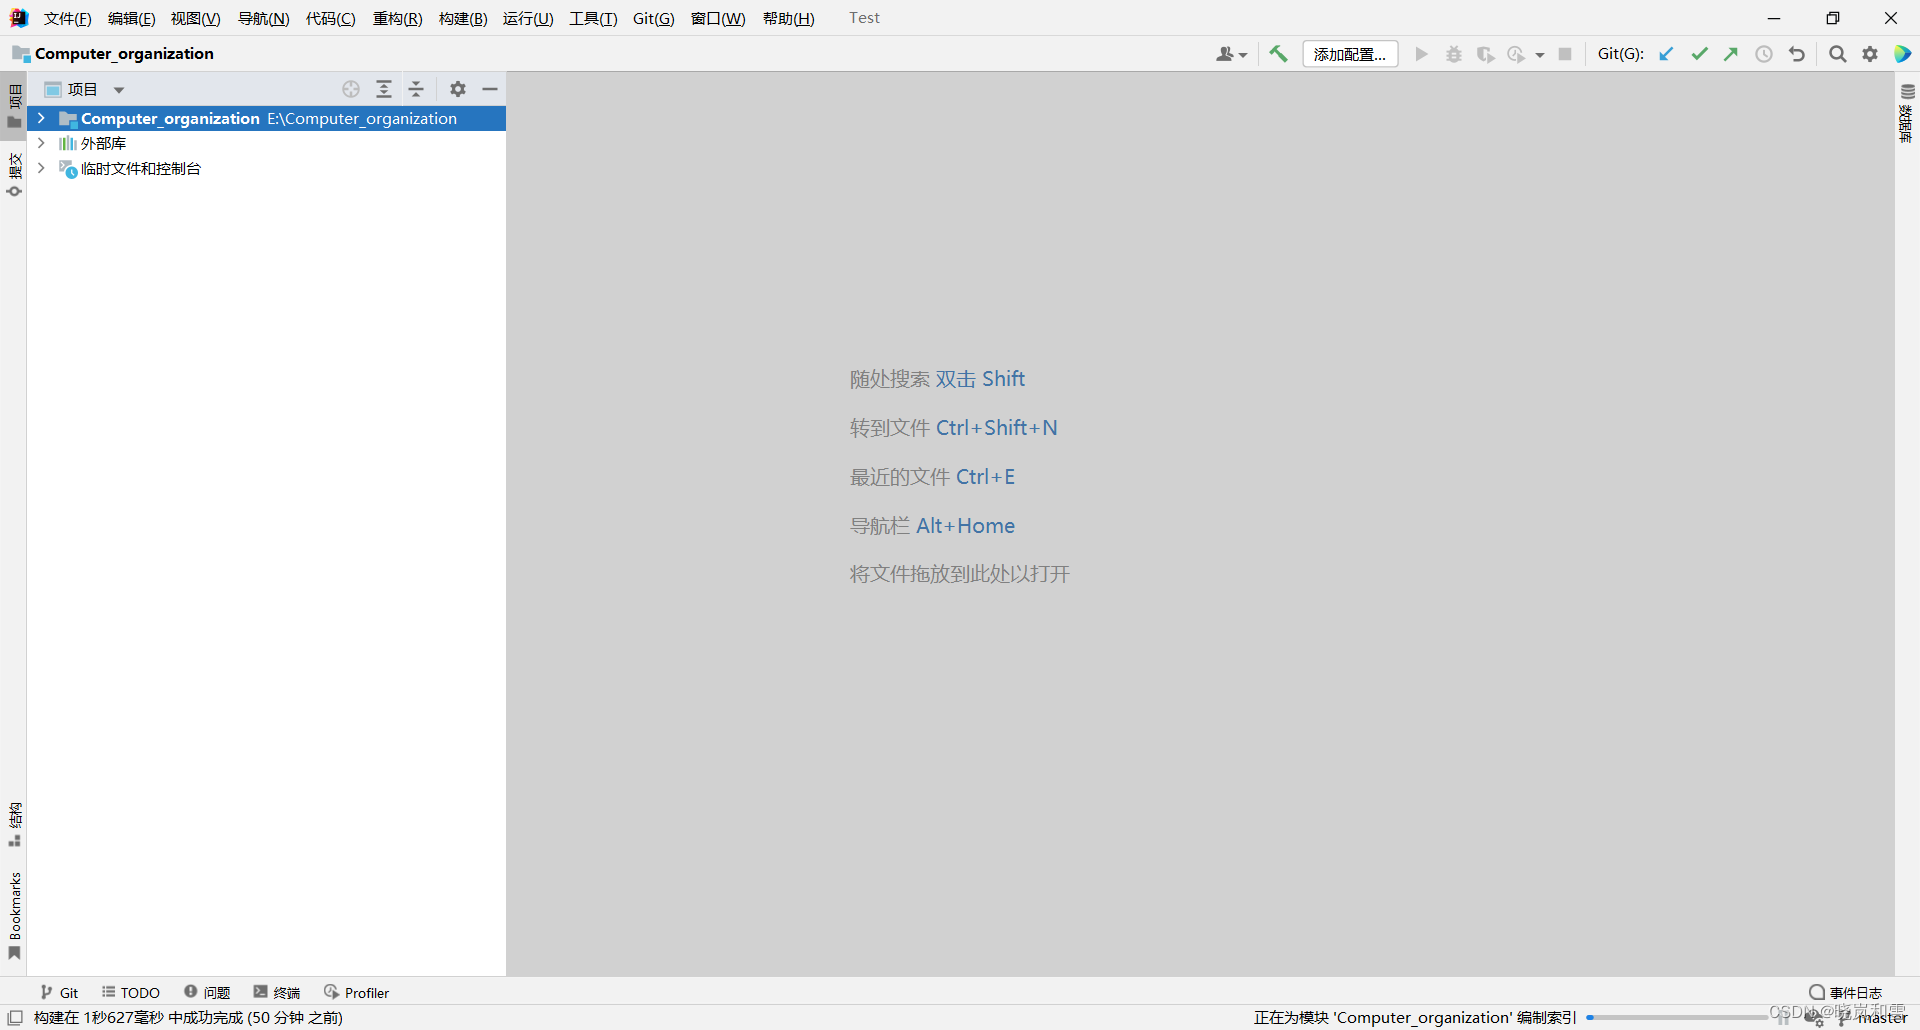Open the user account dropdown in the toolbar
Image resolution: width=1920 pixels, height=1030 pixels.
[1231, 54]
